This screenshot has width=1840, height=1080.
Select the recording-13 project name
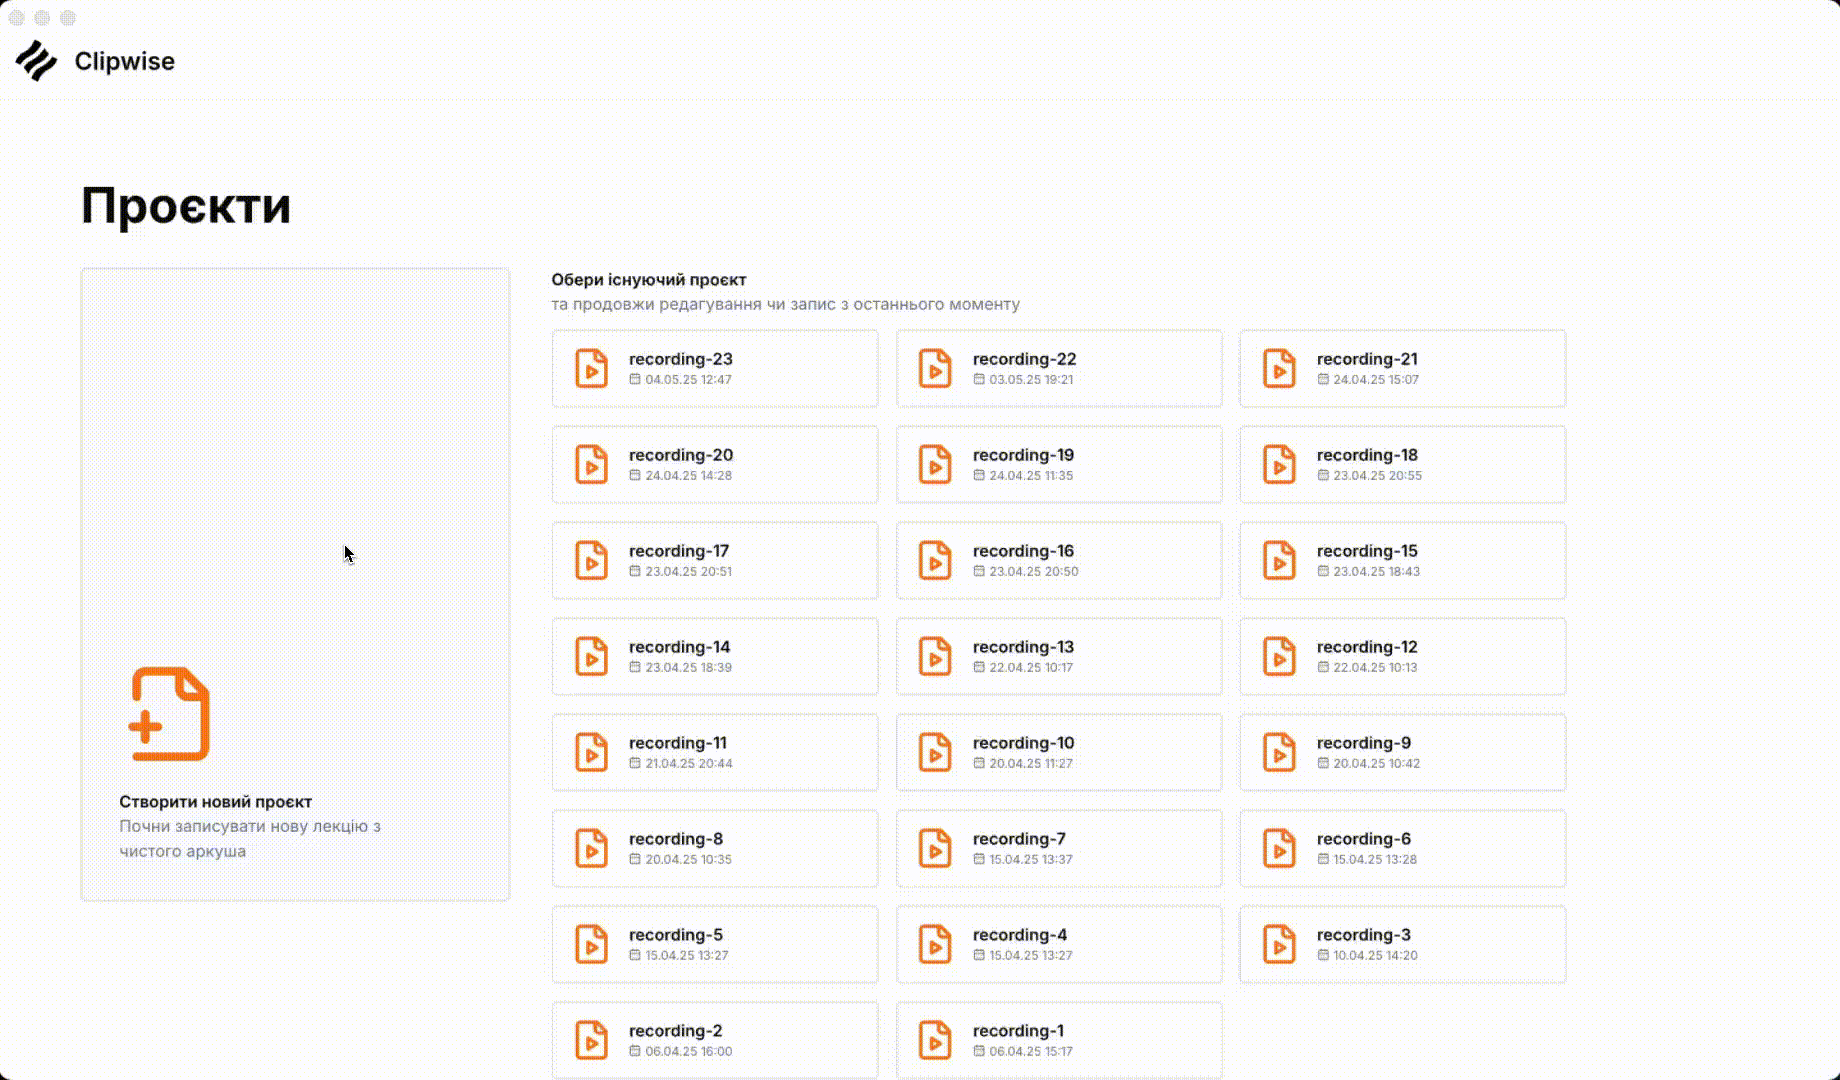1023,647
